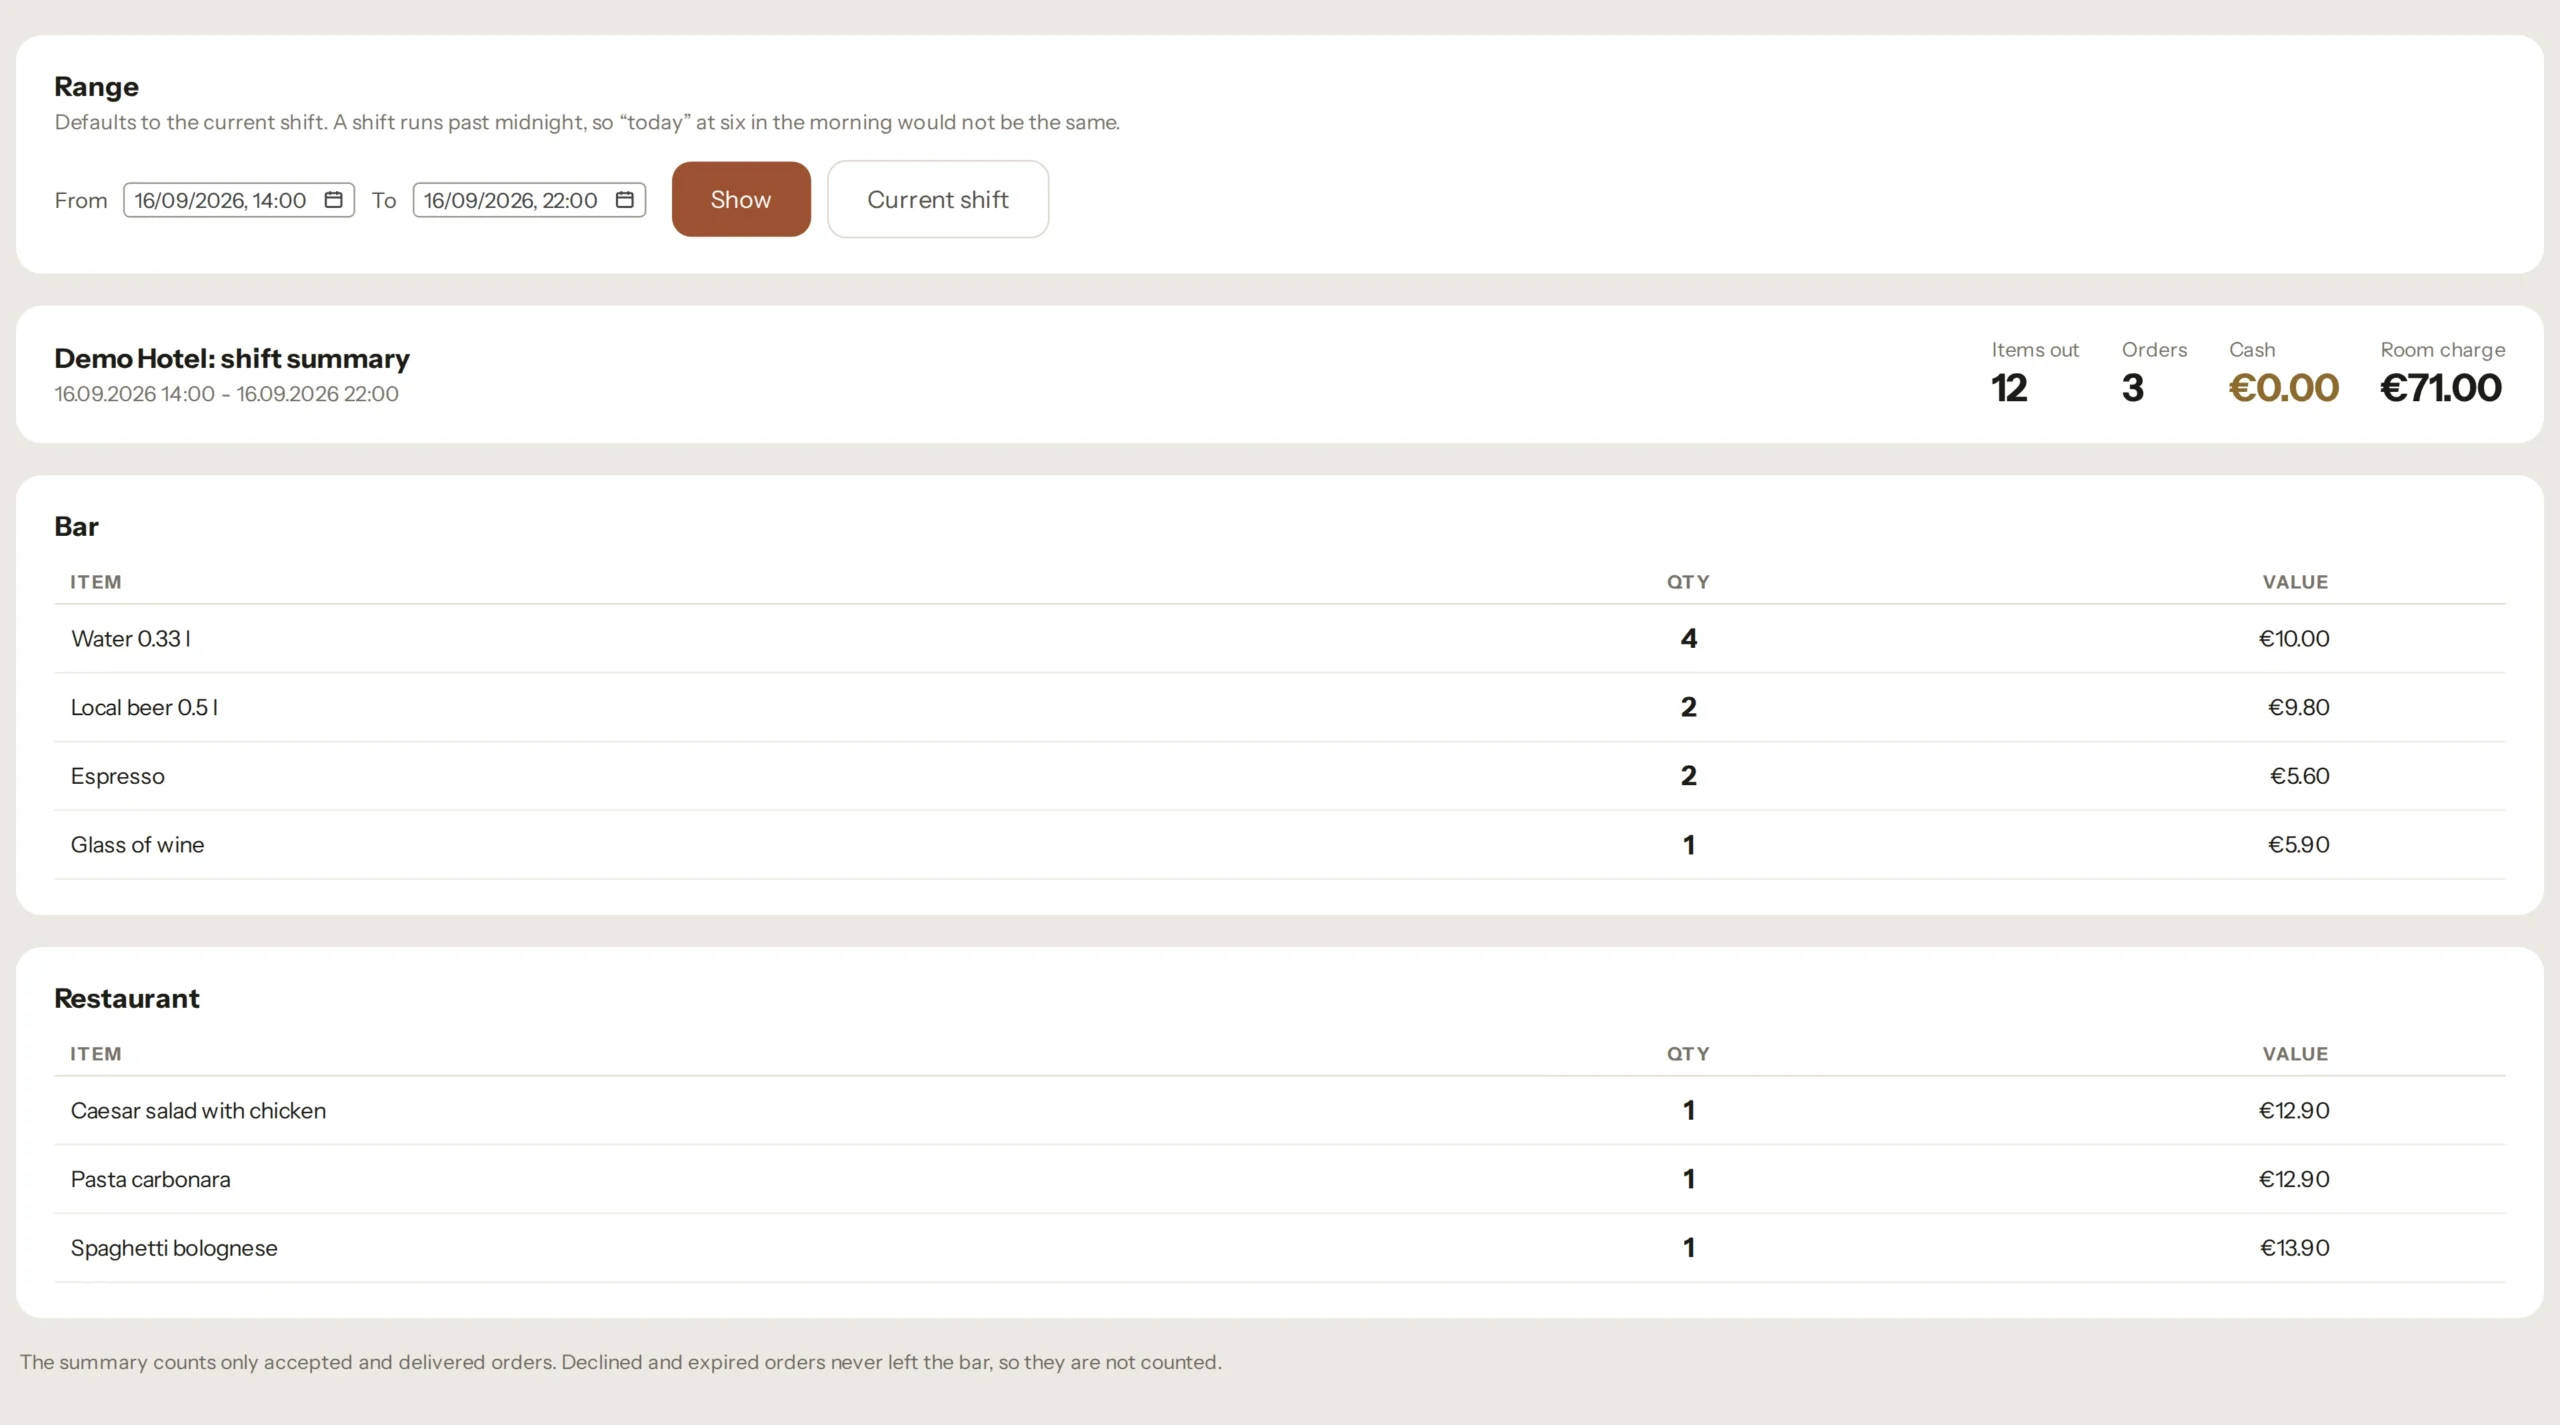2560x1425 pixels.
Task: Click the Items out count 12
Action: click(x=2008, y=388)
